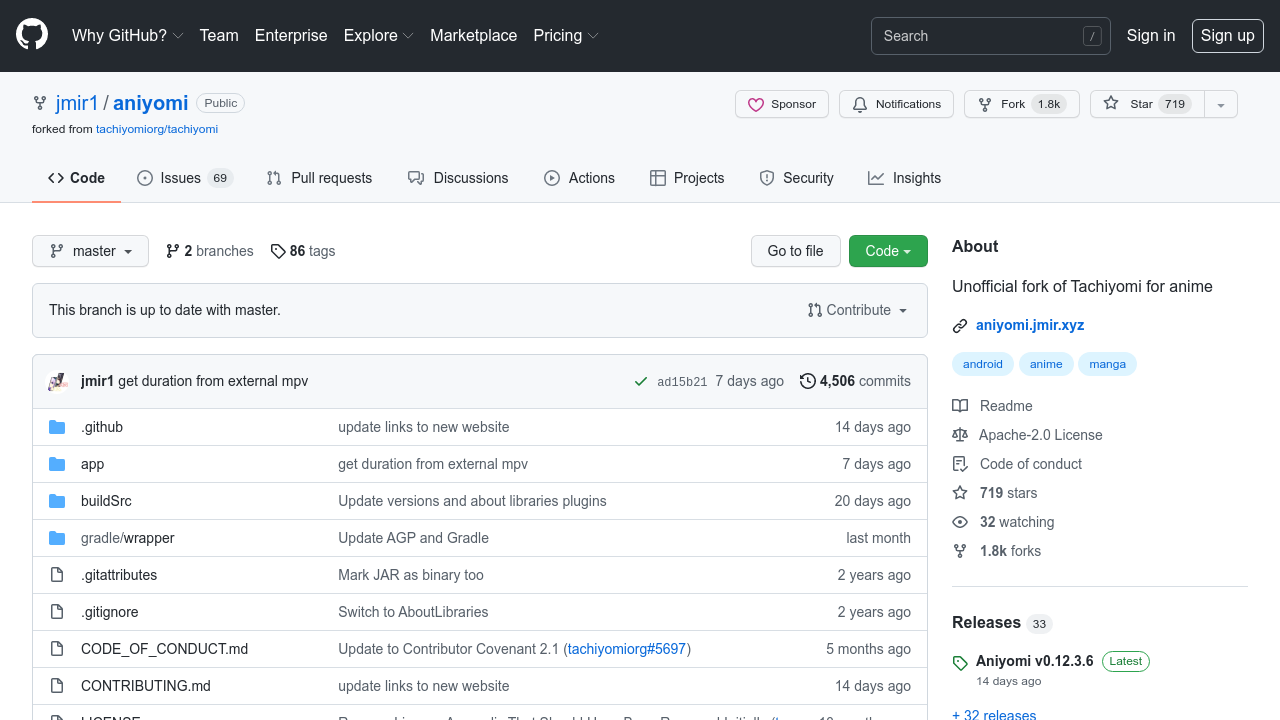Click the Go to file button
This screenshot has width=1280, height=720.
point(795,251)
